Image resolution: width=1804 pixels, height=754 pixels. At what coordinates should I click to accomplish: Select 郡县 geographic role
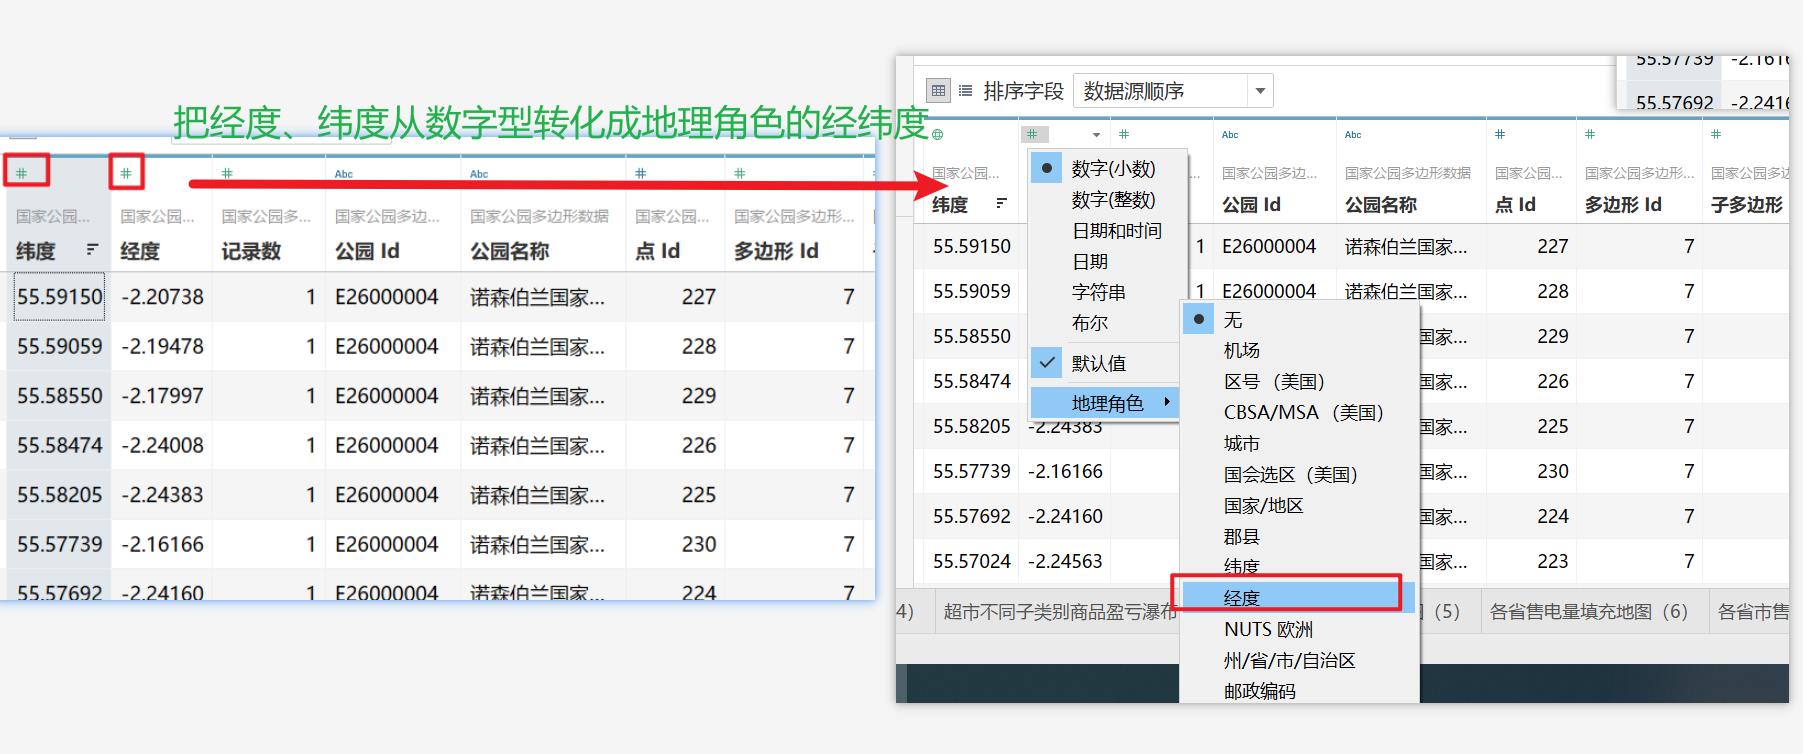[1300, 536]
